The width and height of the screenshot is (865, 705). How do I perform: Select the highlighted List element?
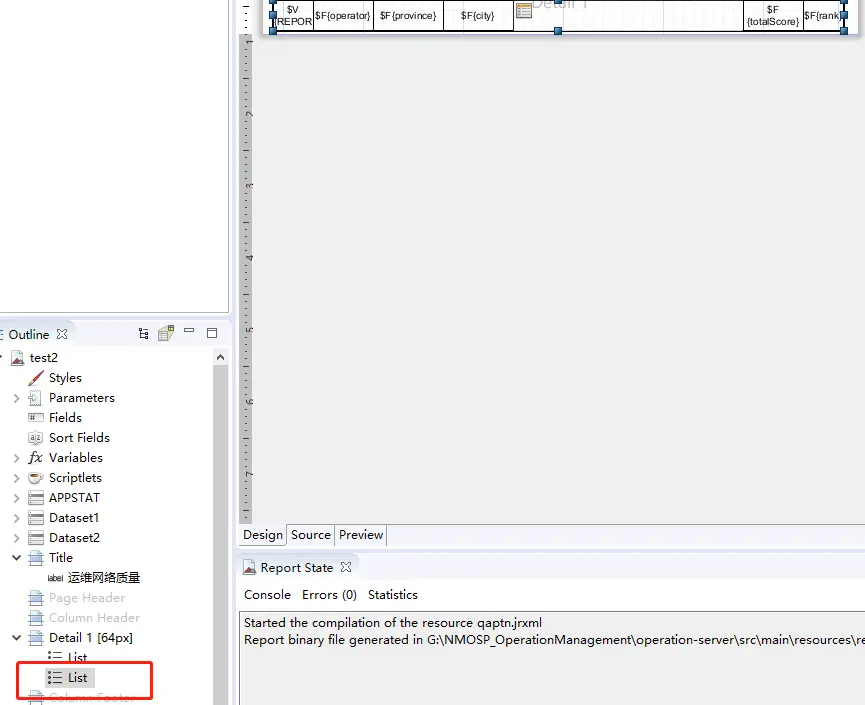68,677
